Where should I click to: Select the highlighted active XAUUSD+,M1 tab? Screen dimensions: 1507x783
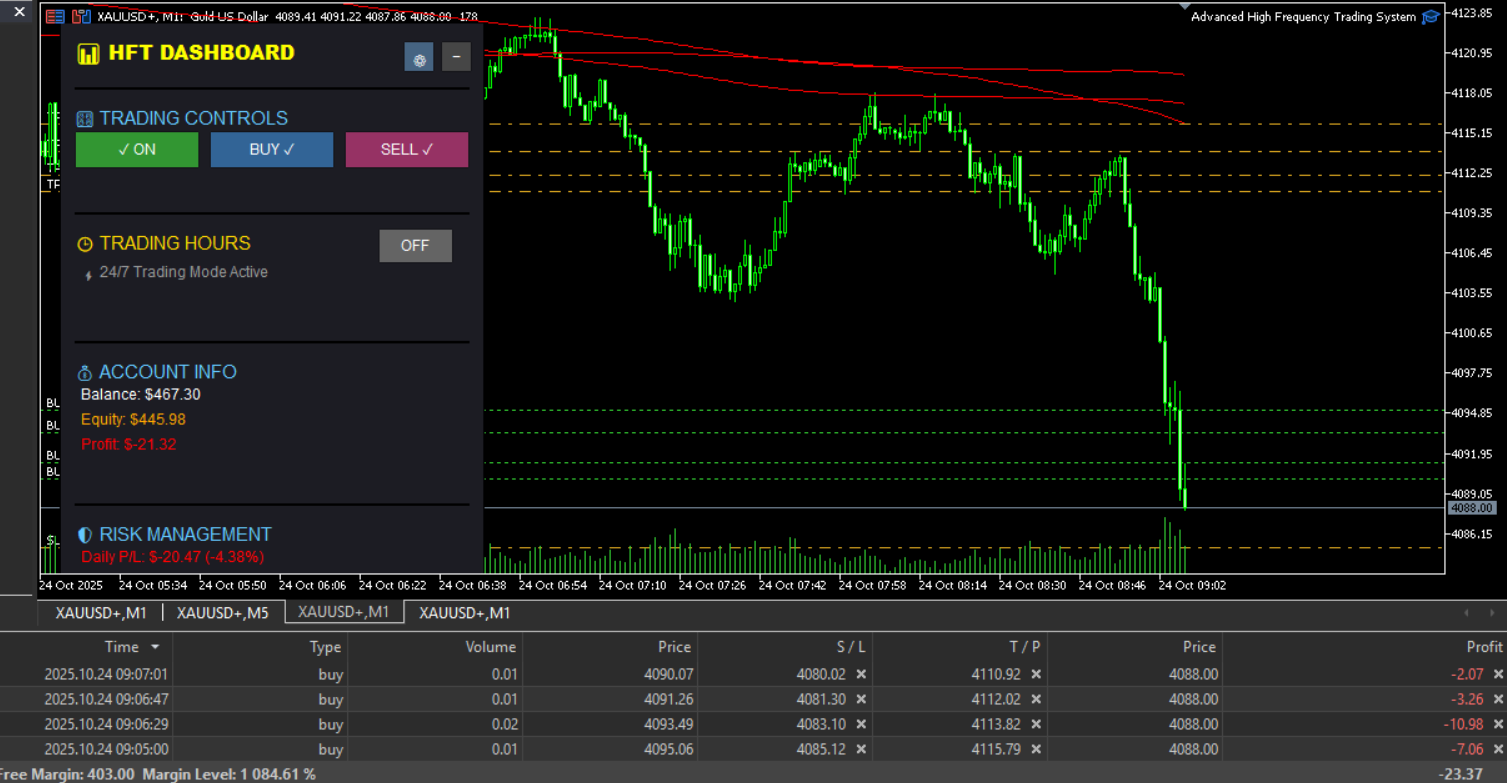pos(344,612)
